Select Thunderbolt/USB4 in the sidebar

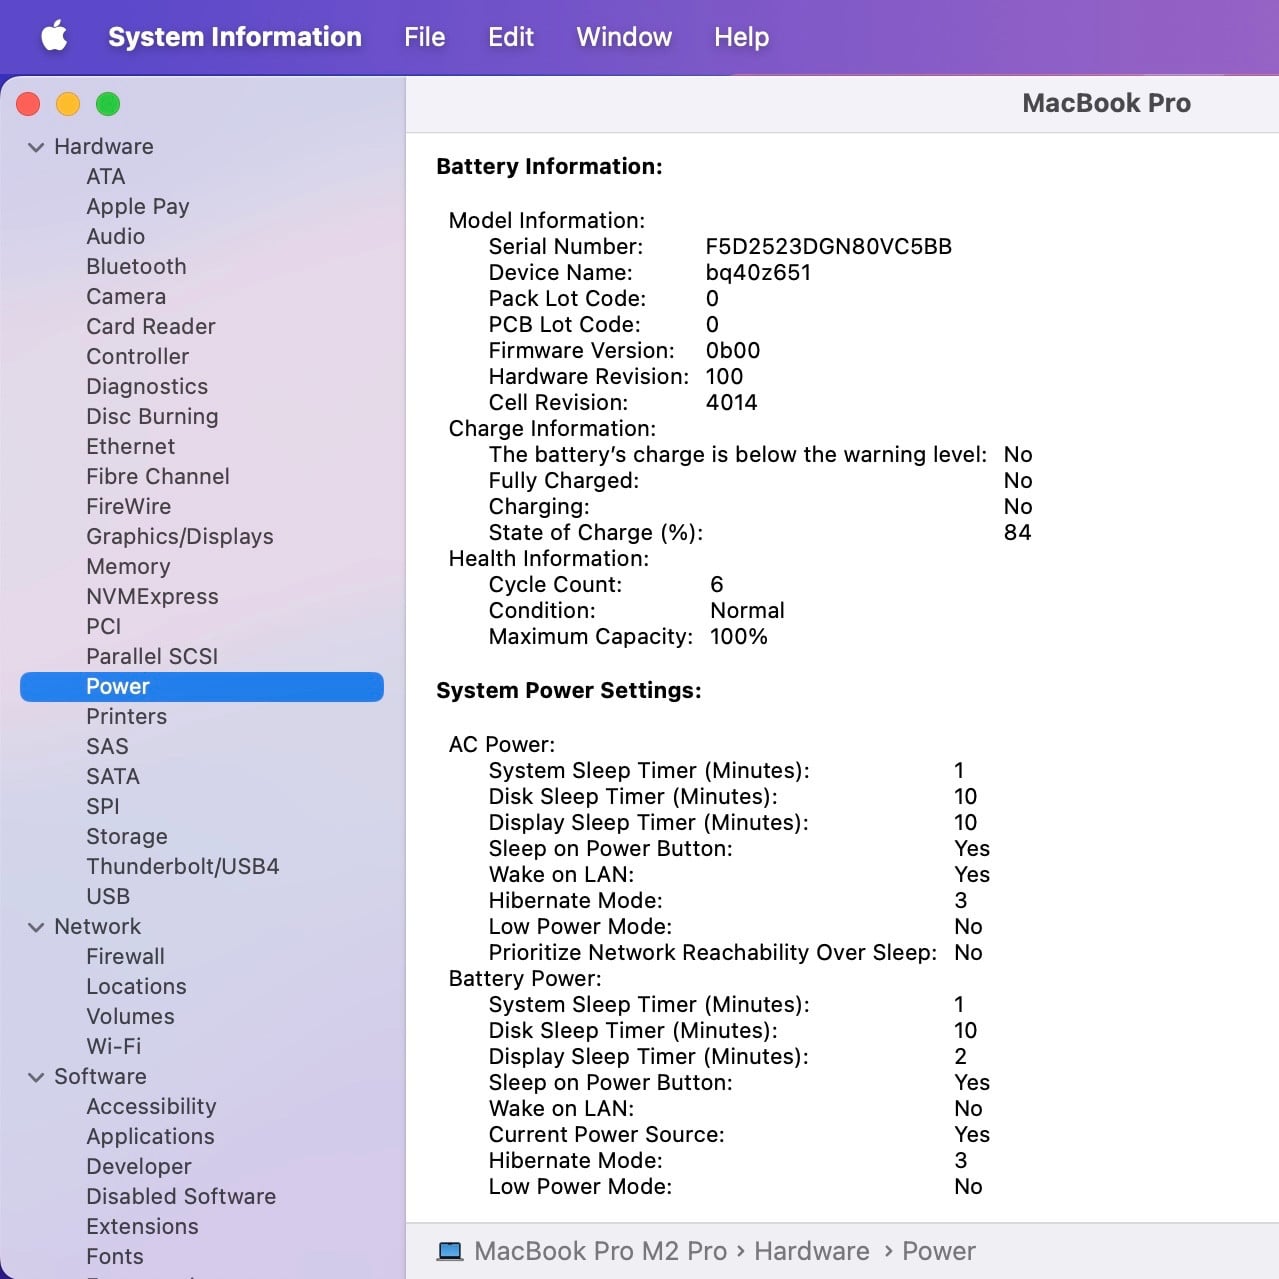tap(182, 866)
